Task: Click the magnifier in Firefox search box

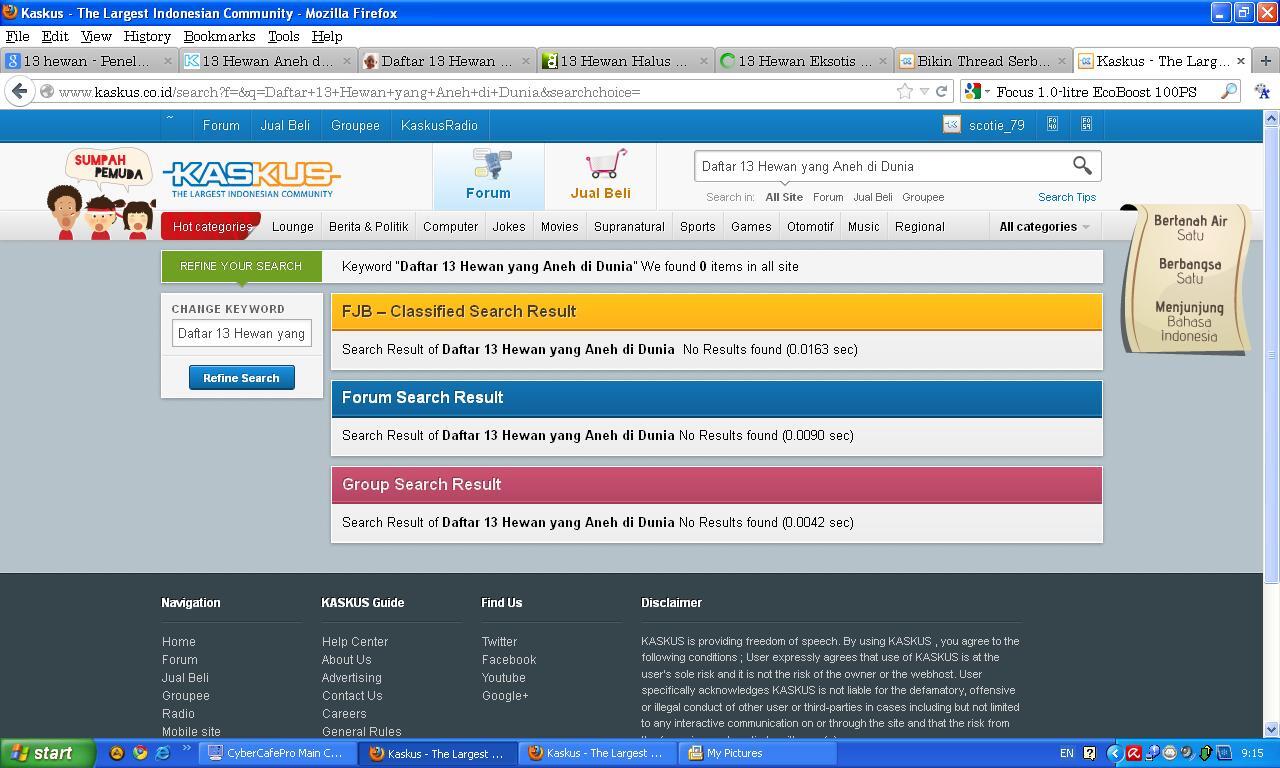Action: coord(1229,91)
